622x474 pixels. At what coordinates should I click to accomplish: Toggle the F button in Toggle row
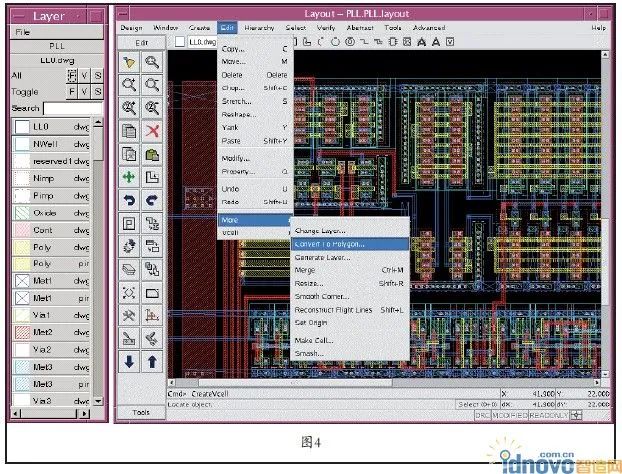(x=72, y=90)
